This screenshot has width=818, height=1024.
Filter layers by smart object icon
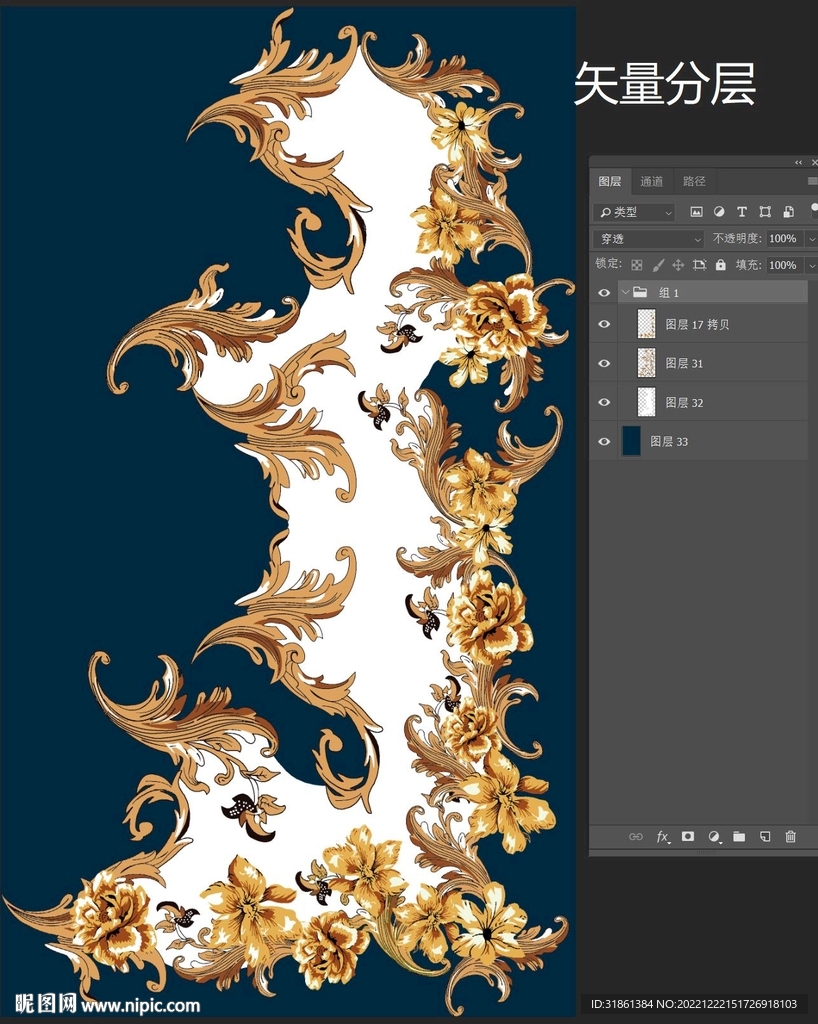789,212
